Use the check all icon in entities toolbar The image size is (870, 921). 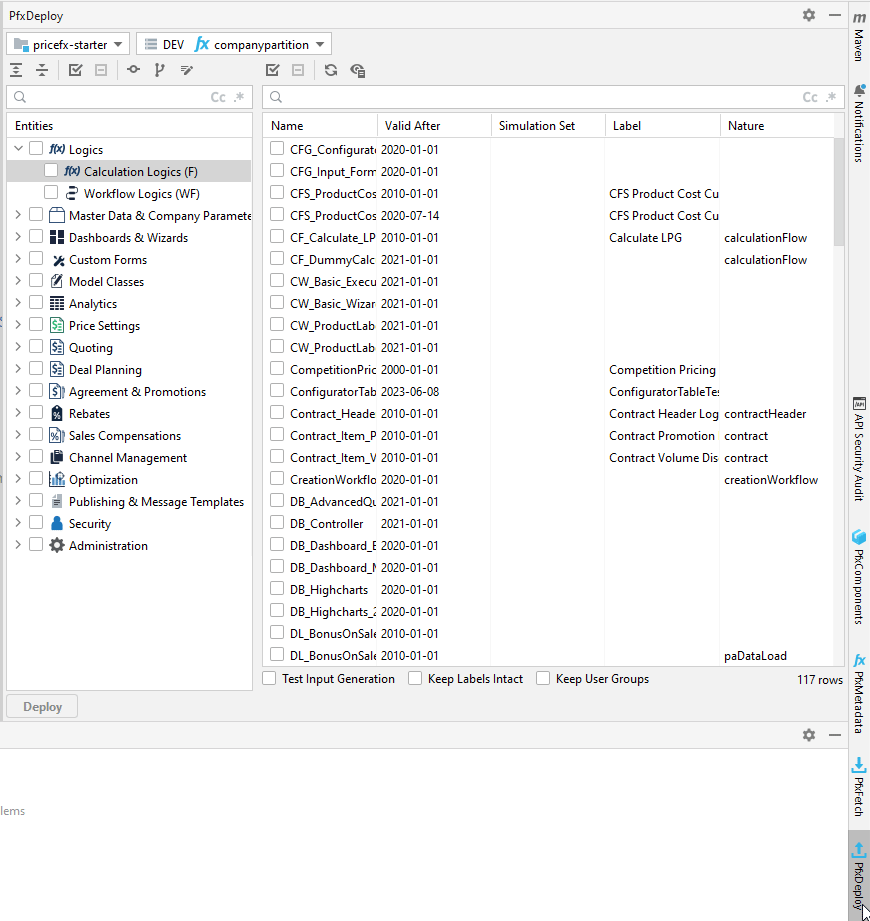pos(73,70)
